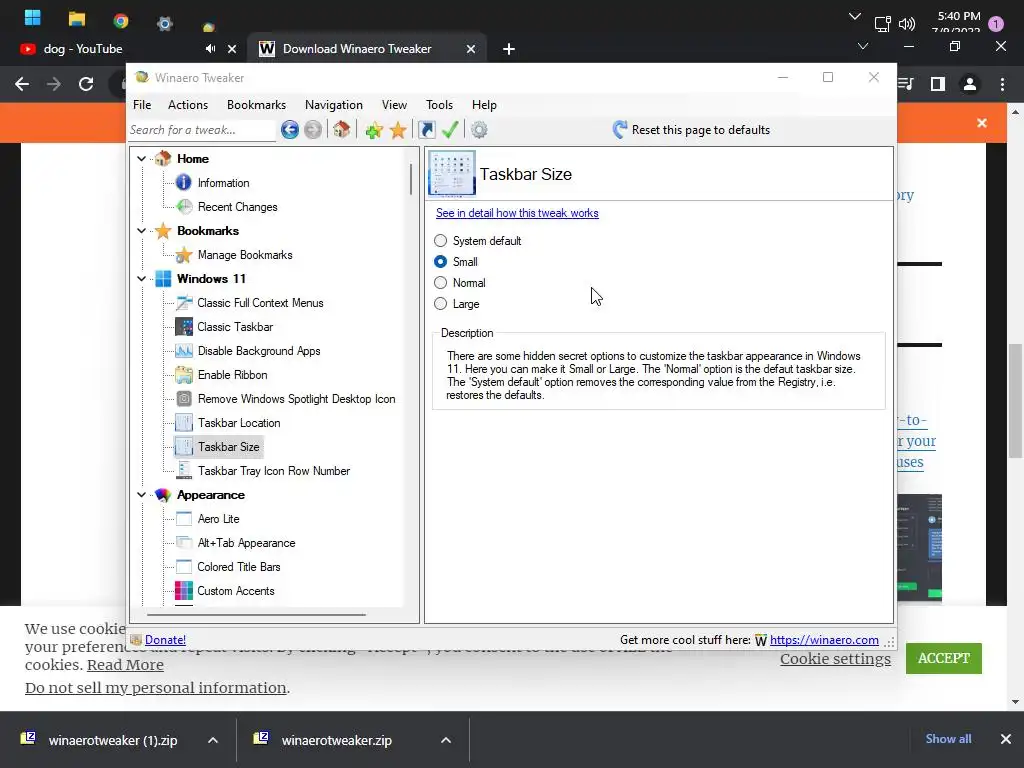This screenshot has height=768, width=1024.
Task: Click the Taskbar Location icon
Action: click(184, 423)
